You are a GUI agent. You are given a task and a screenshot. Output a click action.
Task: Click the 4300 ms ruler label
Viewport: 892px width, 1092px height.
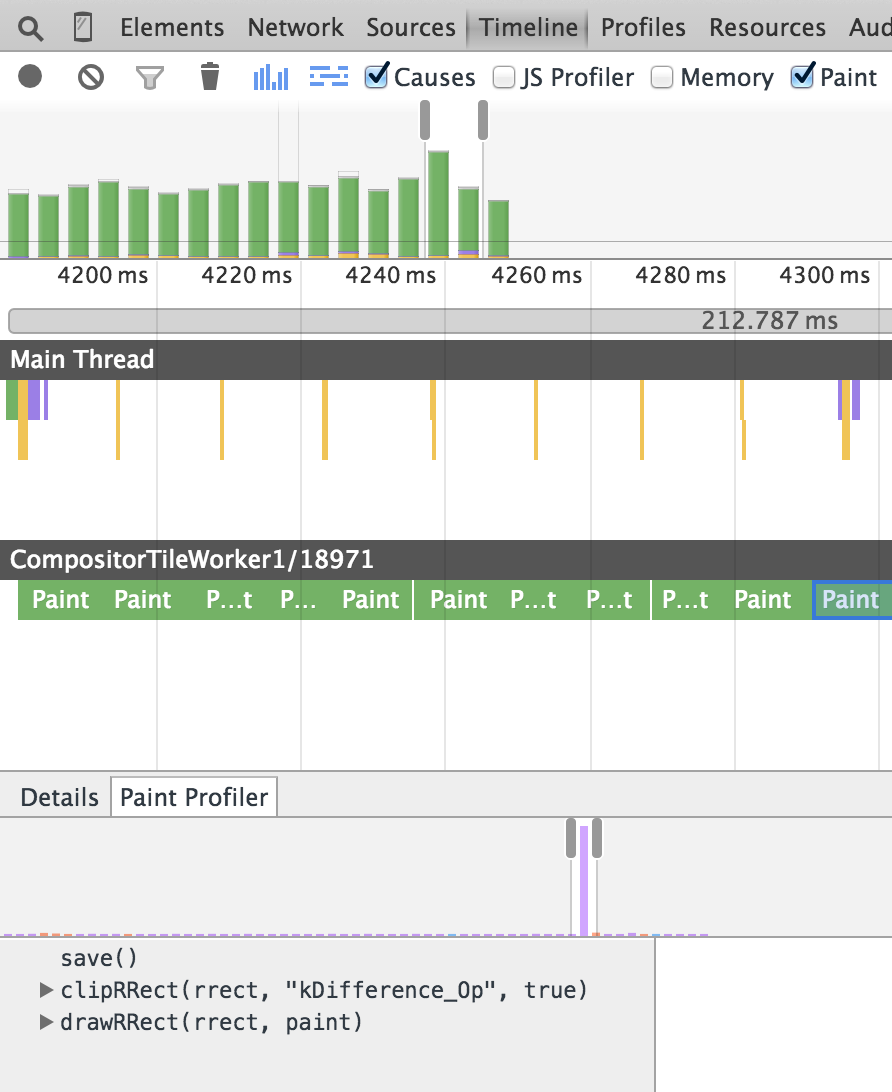click(824, 275)
